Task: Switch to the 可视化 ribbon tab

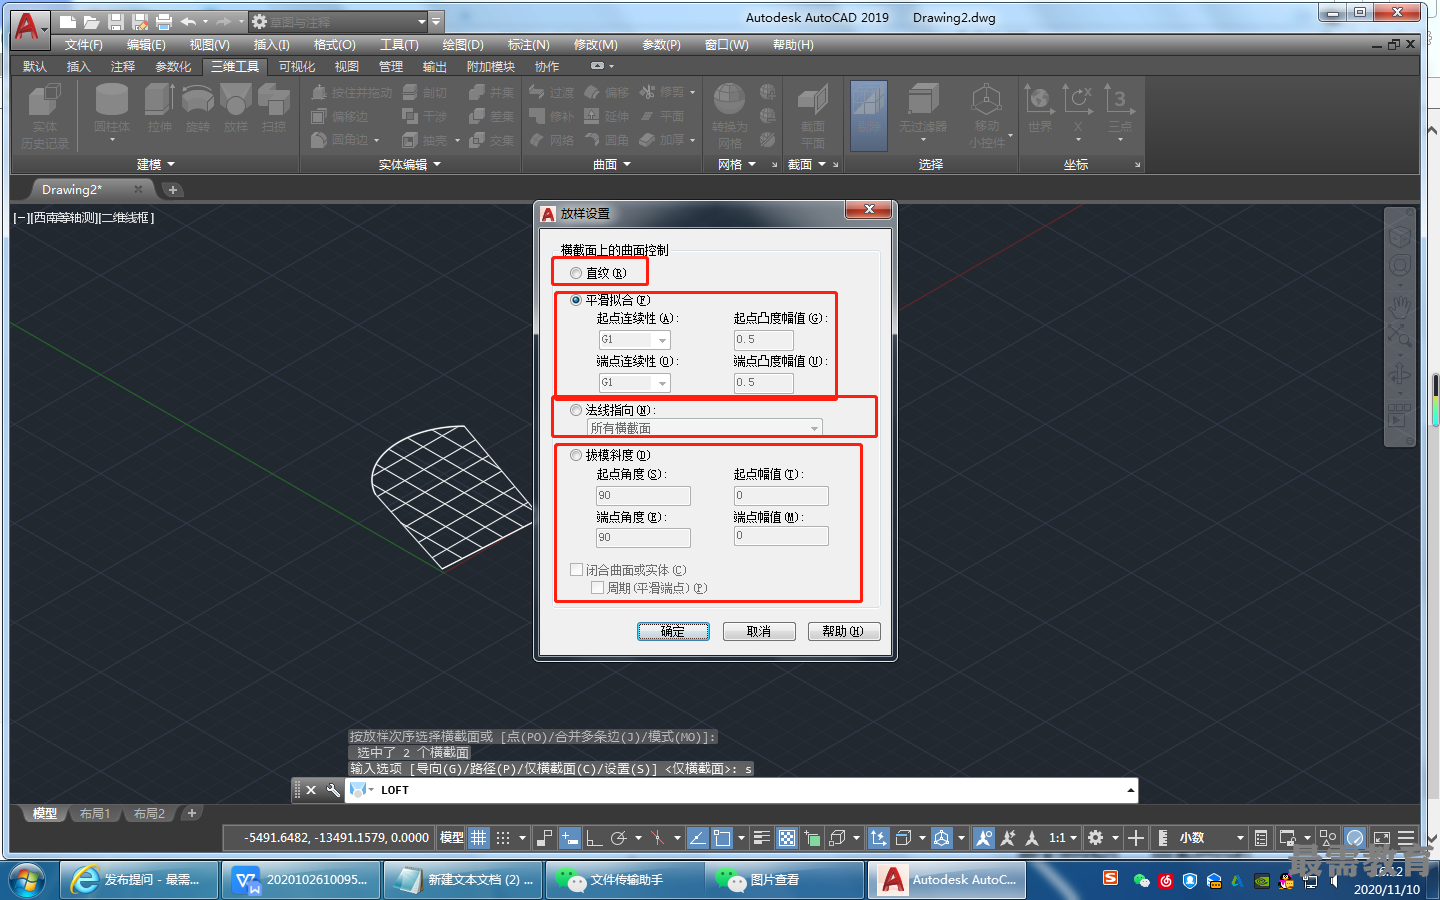Action: click(297, 67)
